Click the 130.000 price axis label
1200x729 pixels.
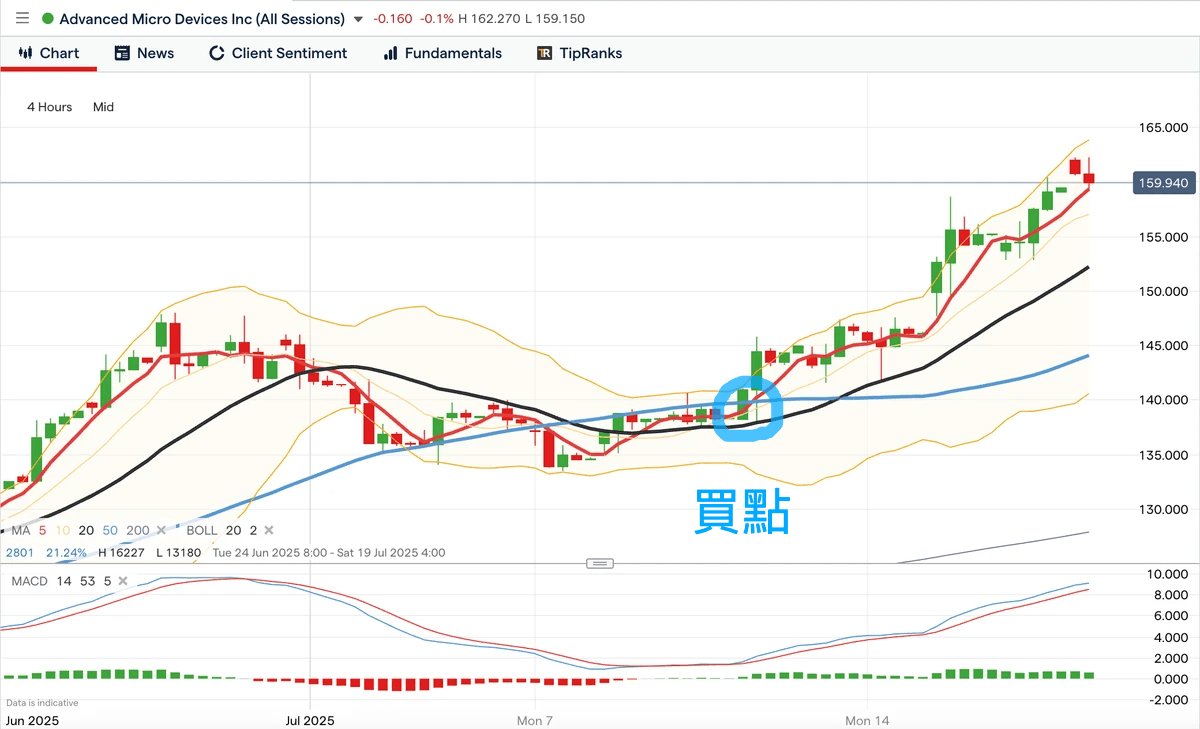pos(1162,509)
